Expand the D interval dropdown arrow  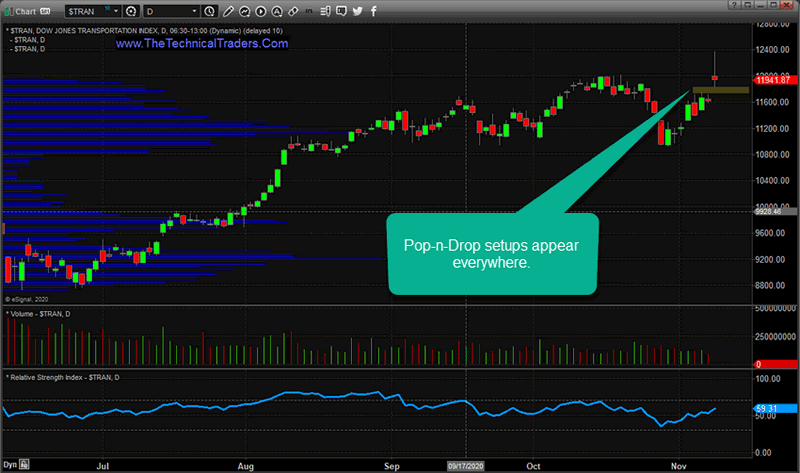[194, 11]
